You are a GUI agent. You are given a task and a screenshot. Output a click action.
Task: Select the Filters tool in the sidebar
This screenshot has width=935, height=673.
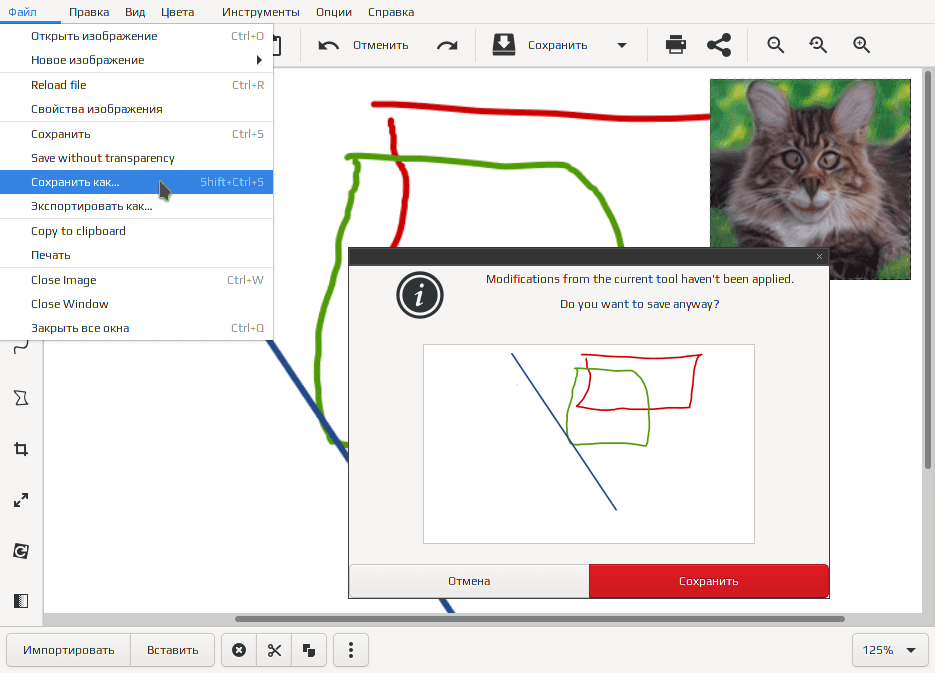(x=21, y=601)
